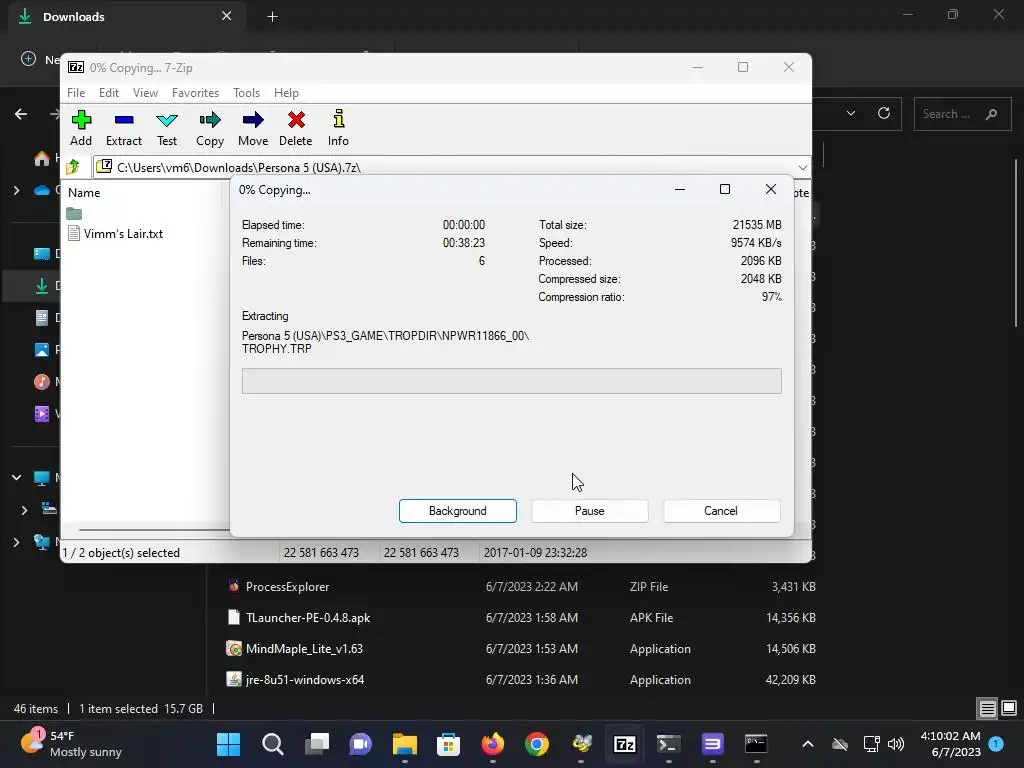This screenshot has width=1024, height=768.
Task: Expand the OneDrive tree node
Action: pos(16,191)
